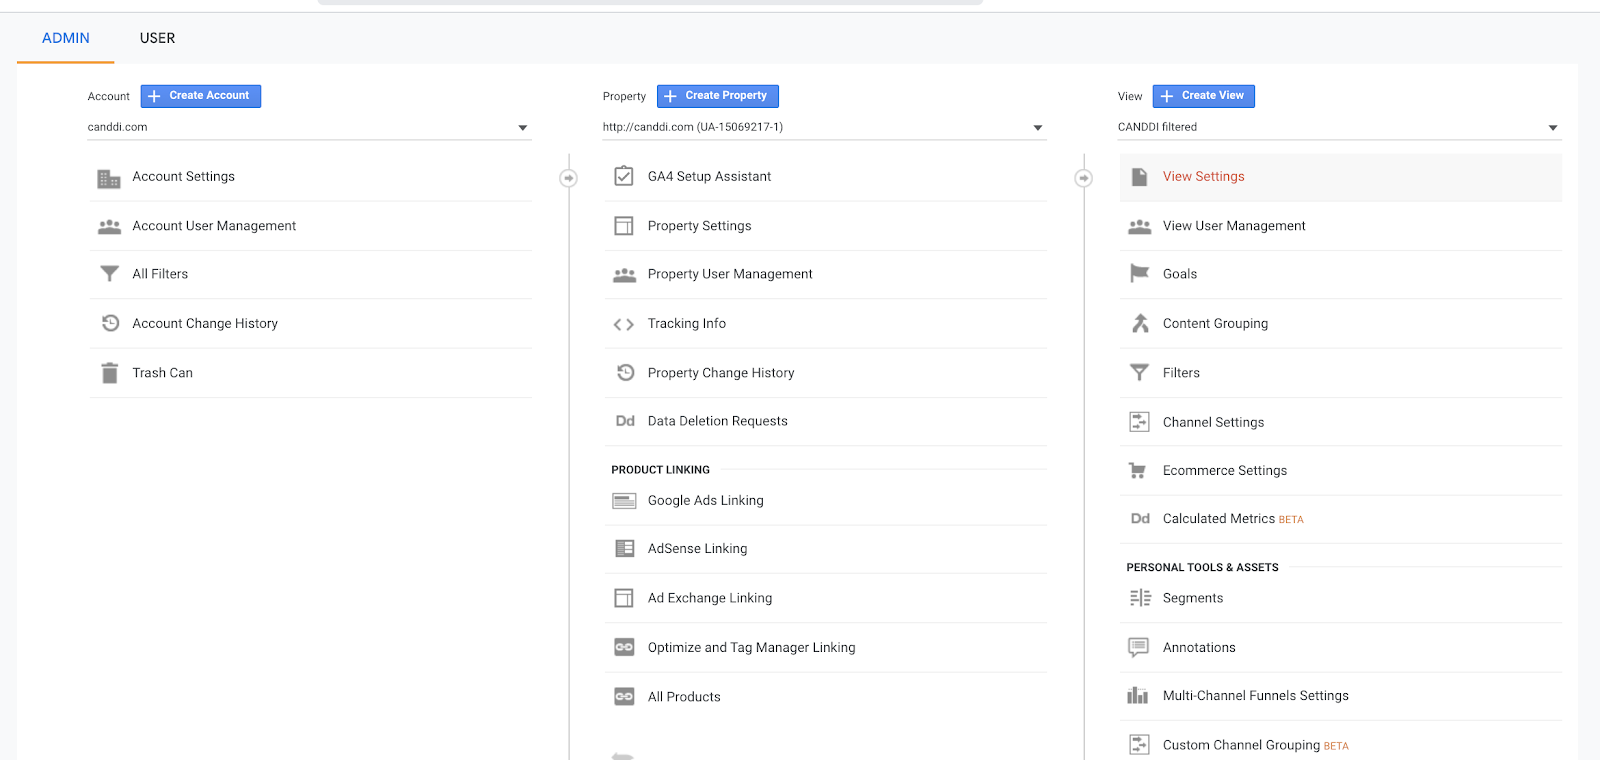Open Segments link

coord(1192,598)
